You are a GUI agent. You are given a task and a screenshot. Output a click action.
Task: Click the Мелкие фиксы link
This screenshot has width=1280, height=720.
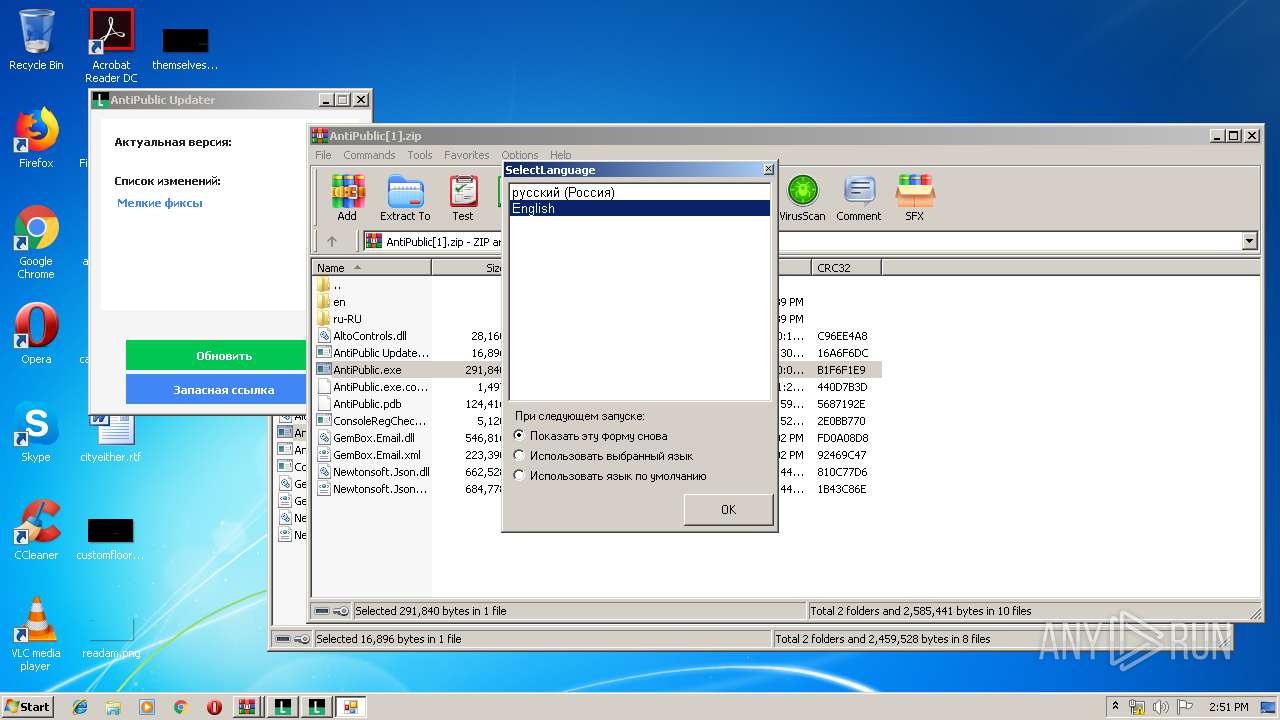pyautogui.click(x=160, y=203)
